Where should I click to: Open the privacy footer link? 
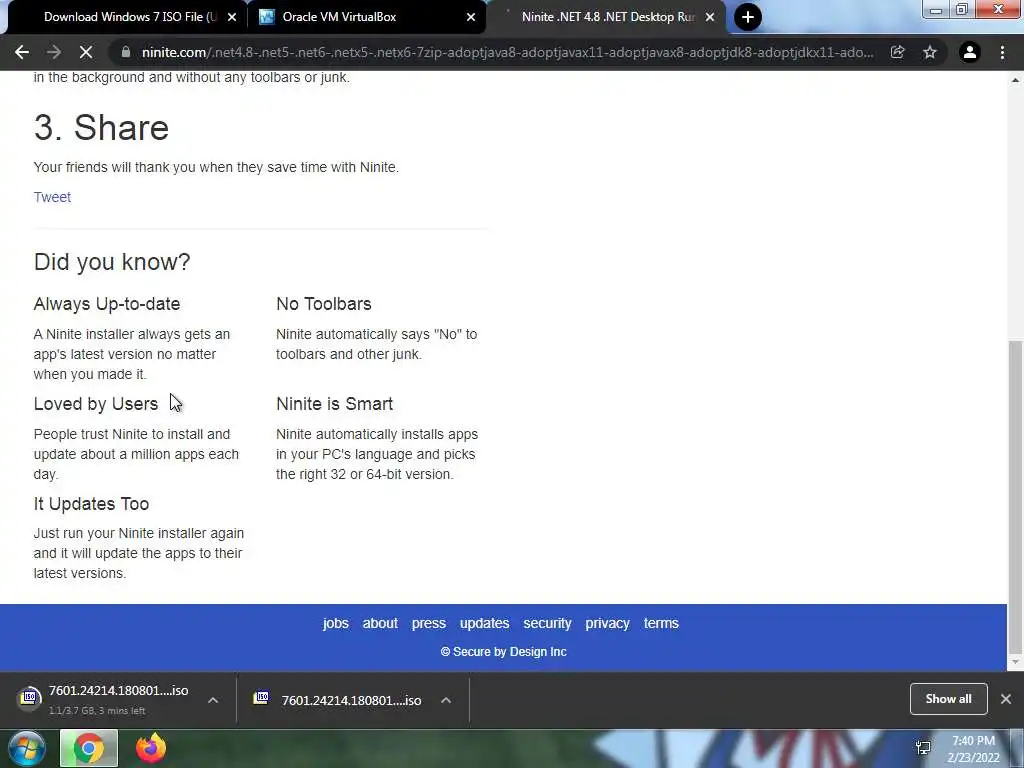(x=607, y=624)
